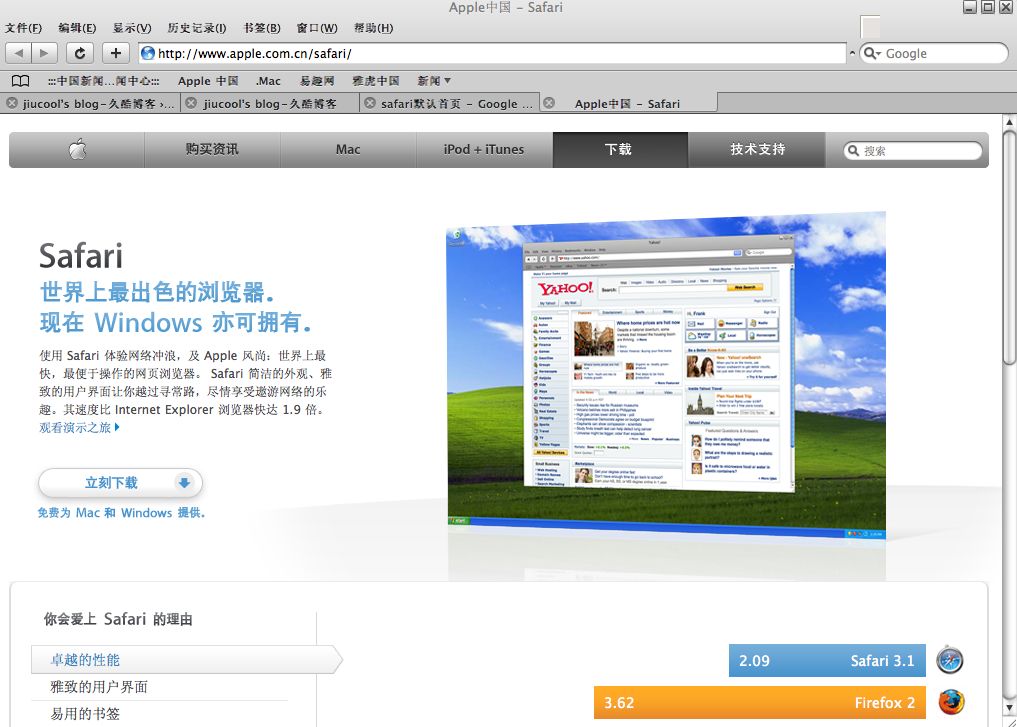
Task: Open the 显示(V) menu
Action: [x=132, y=28]
